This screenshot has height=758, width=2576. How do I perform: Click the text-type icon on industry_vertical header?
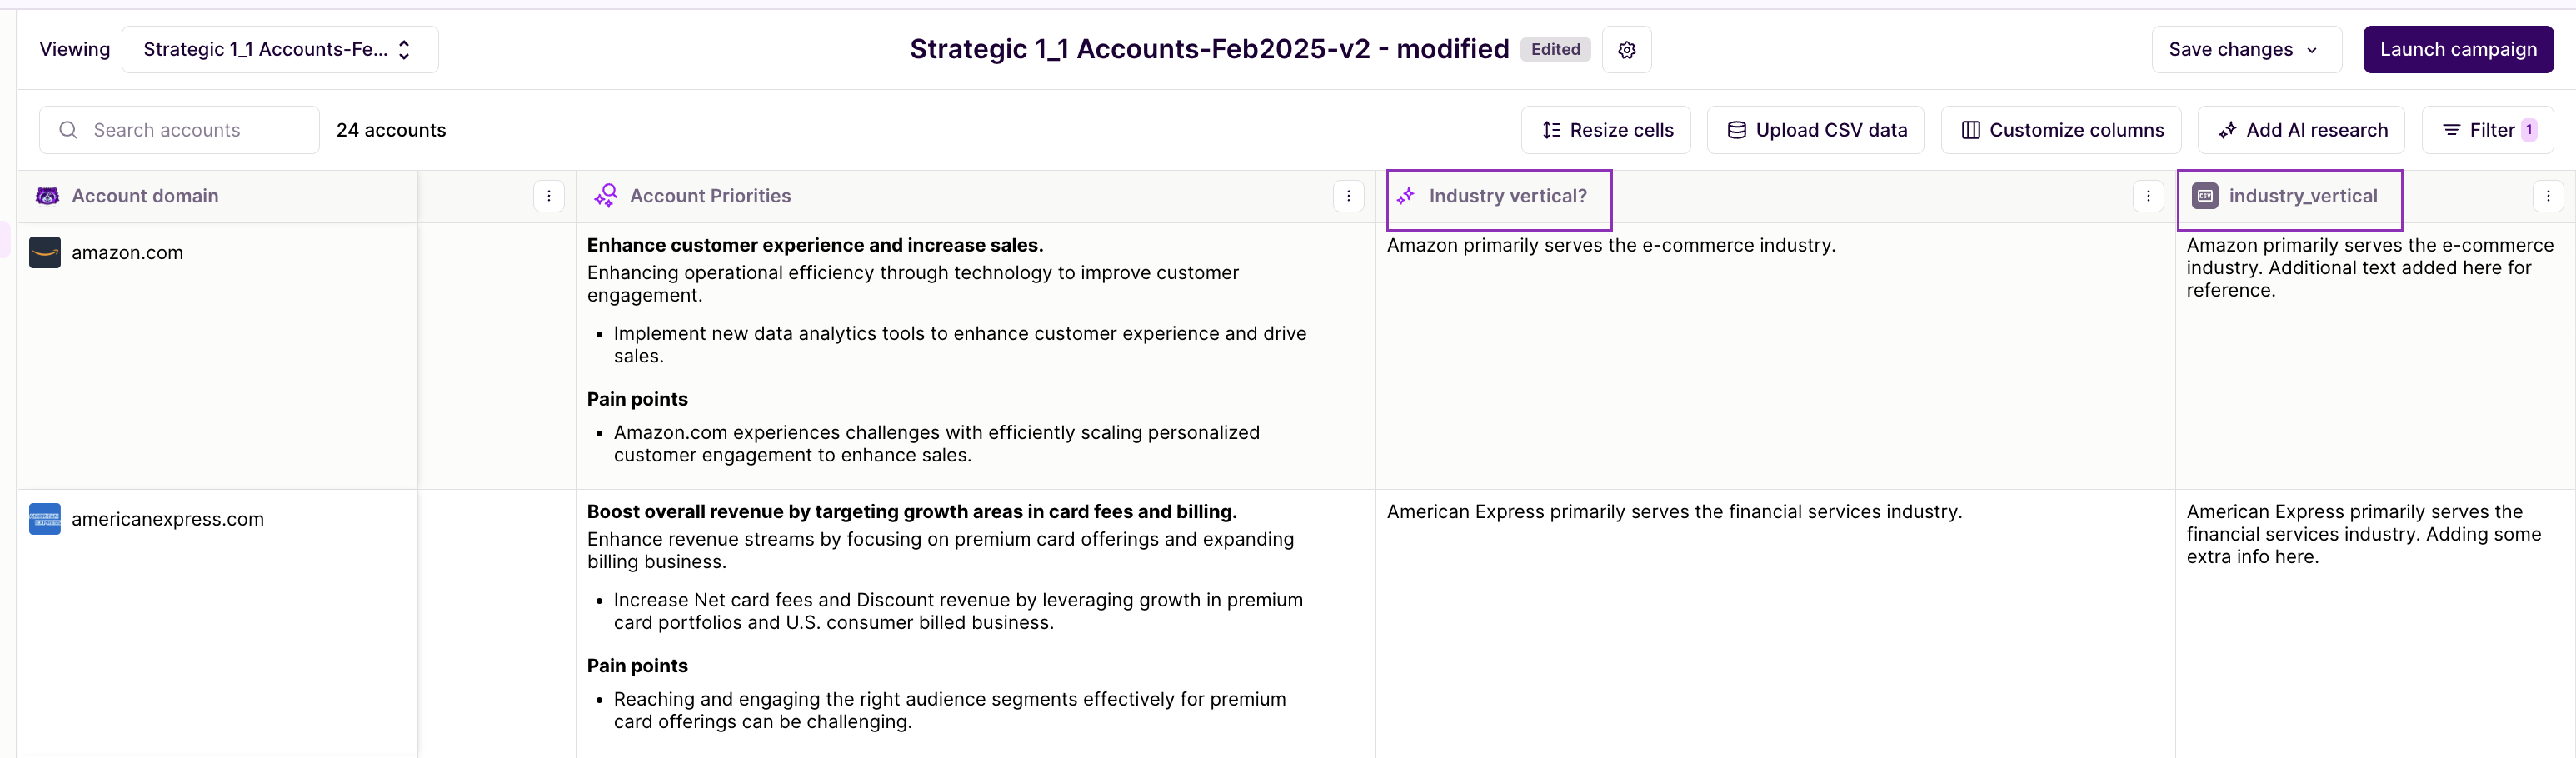pyautogui.click(x=2206, y=196)
